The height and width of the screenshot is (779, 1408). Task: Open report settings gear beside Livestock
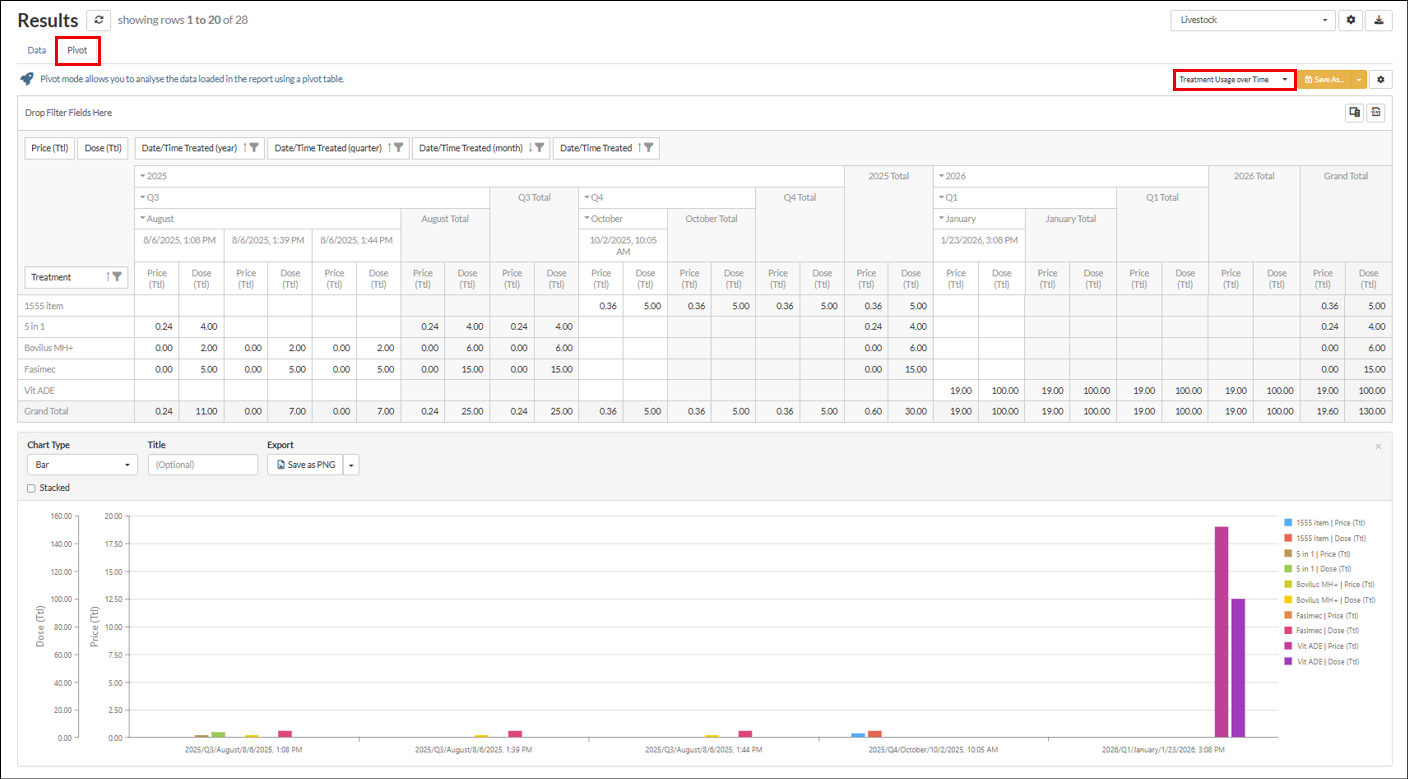tap(1351, 20)
